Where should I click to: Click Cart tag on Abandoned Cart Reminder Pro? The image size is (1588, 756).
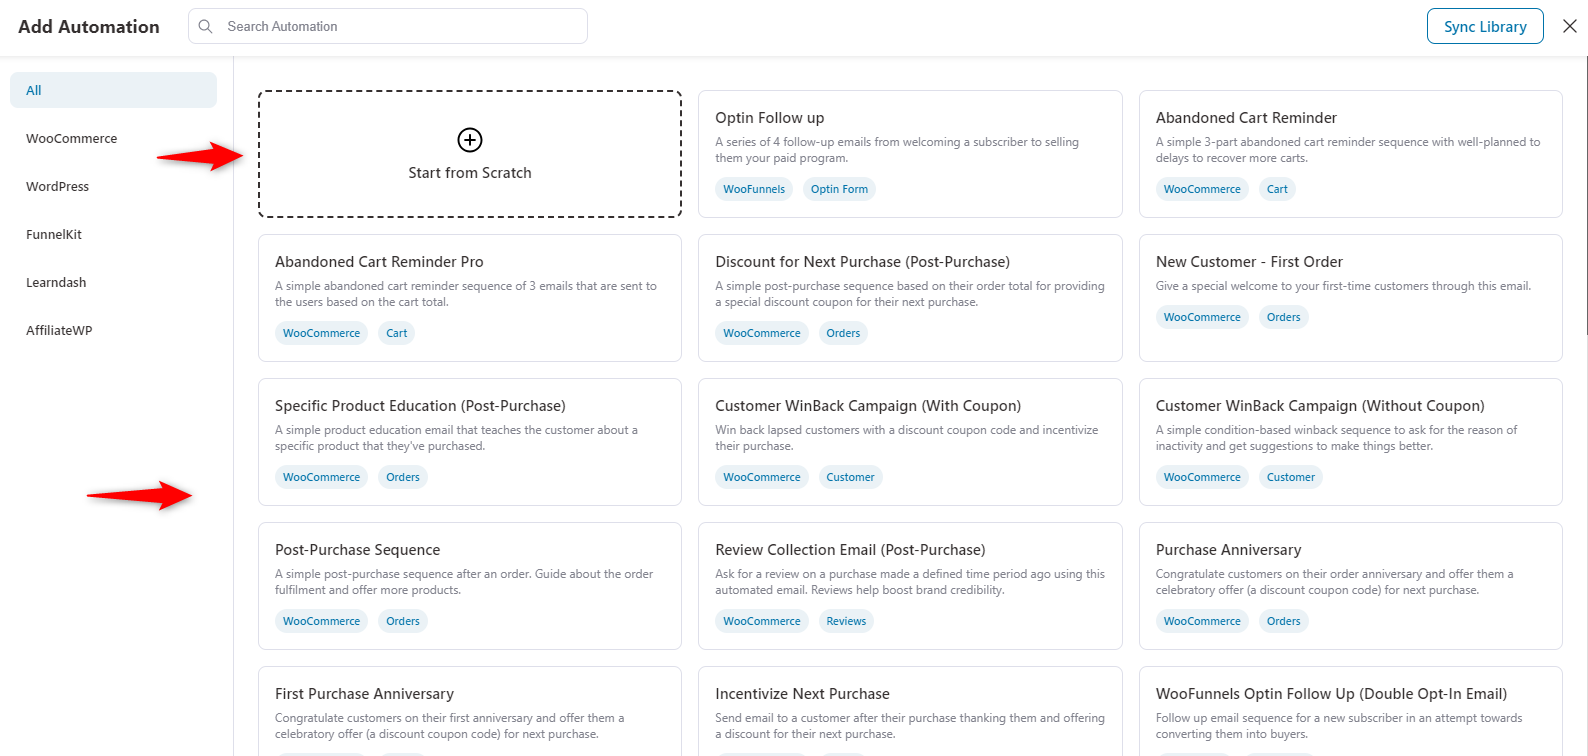397,333
